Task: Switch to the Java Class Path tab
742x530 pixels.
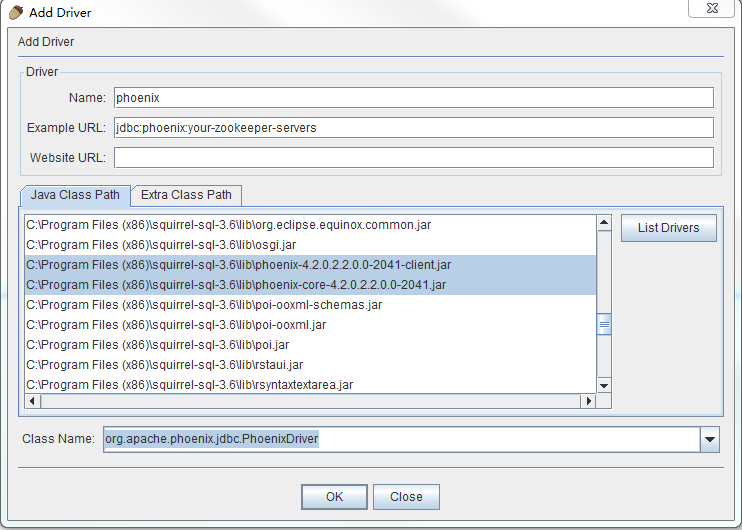Action: (x=75, y=195)
